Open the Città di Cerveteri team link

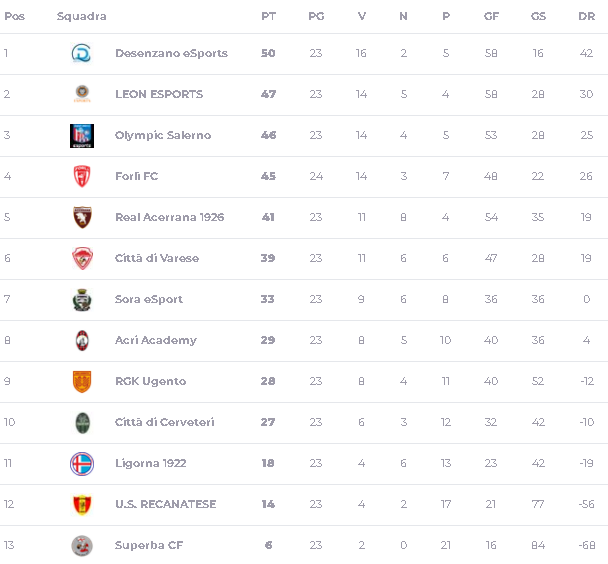coord(164,422)
